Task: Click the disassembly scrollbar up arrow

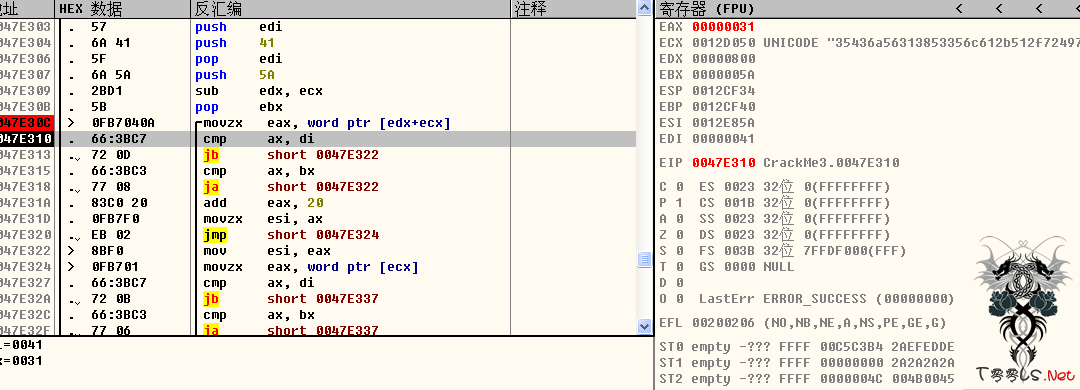Action: tap(645, 8)
